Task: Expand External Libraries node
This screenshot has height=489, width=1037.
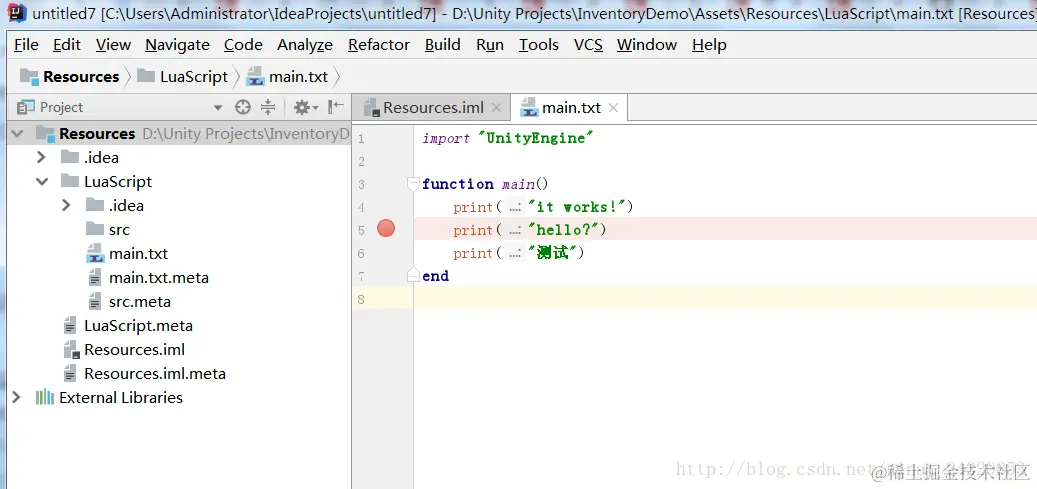Action: click(17, 397)
